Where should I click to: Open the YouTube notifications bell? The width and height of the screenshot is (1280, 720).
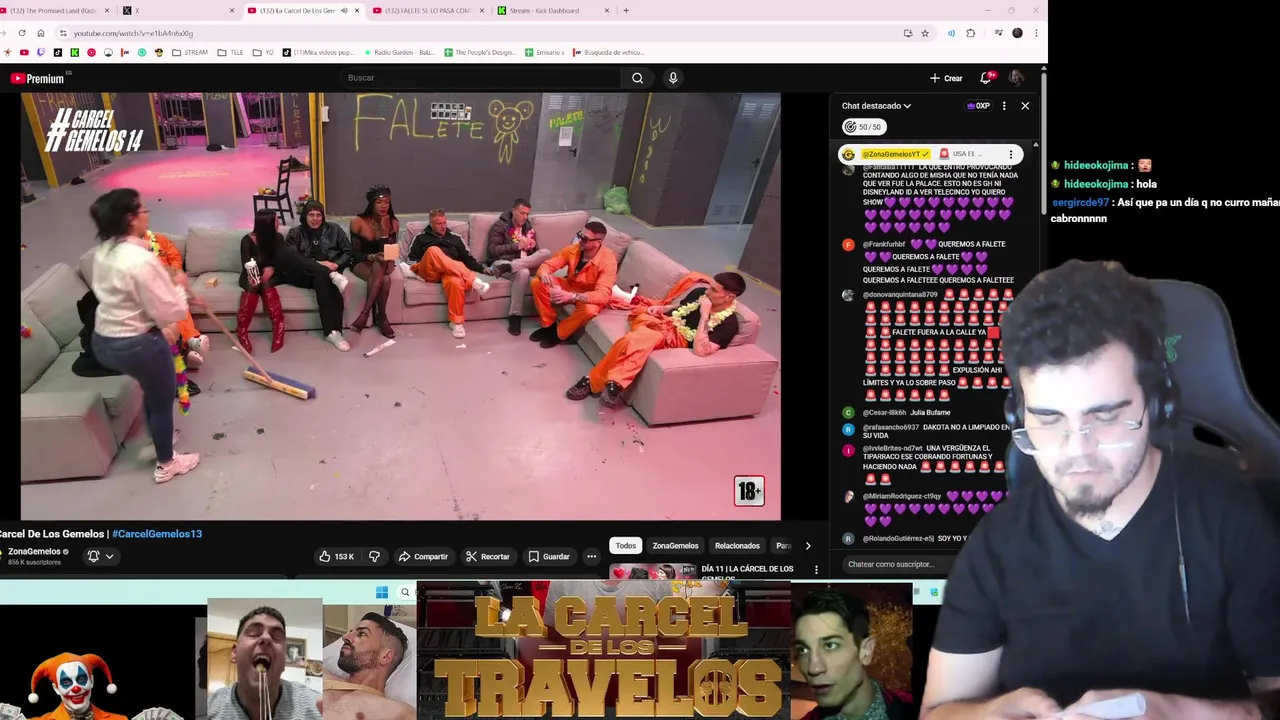tap(986, 78)
